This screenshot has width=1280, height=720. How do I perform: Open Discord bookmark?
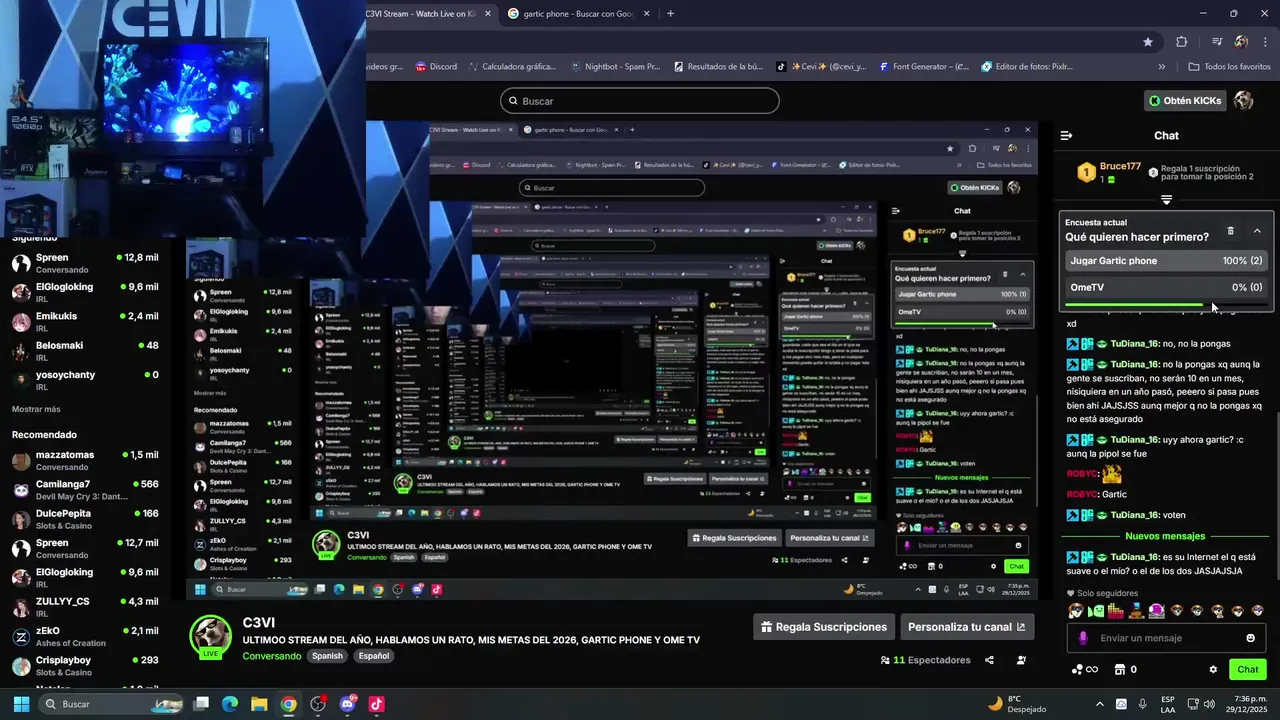pyautogui.click(x=435, y=67)
